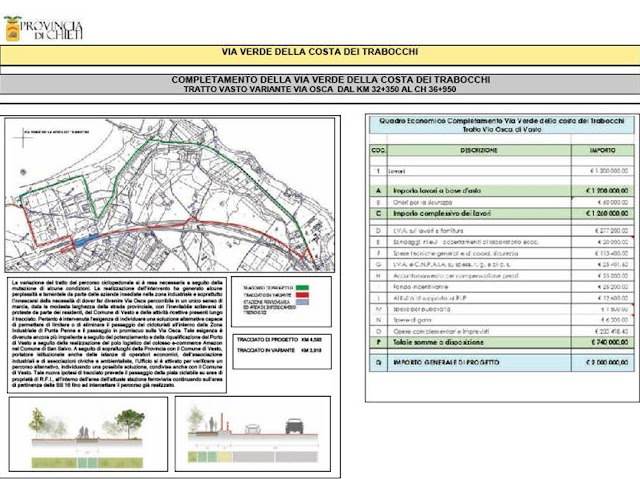Open the route map drawing
The image size is (640, 479).
(x=170, y=195)
